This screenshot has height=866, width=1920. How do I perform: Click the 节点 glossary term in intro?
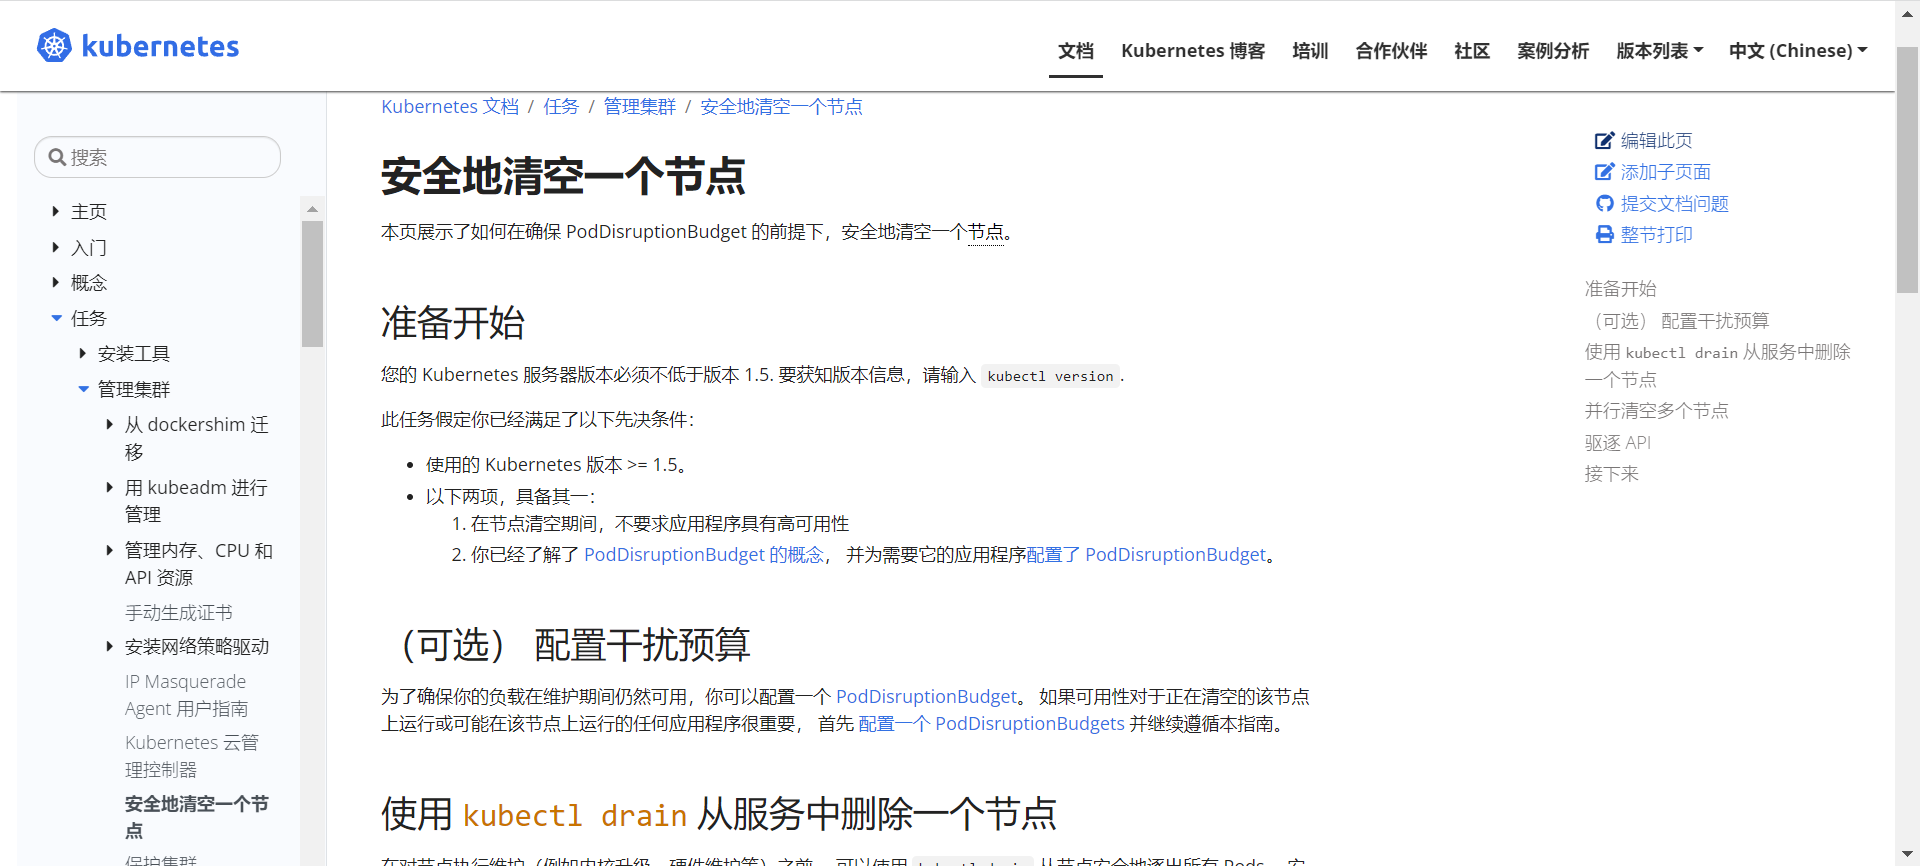(x=986, y=232)
